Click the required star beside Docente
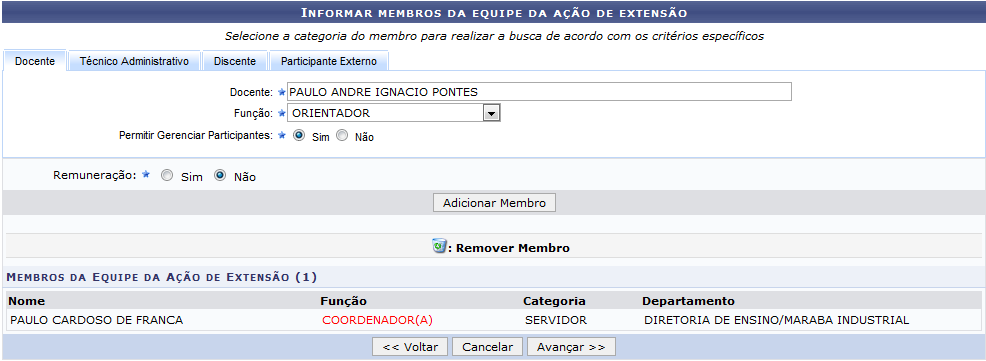Image resolution: width=986 pixels, height=361 pixels. click(x=282, y=92)
